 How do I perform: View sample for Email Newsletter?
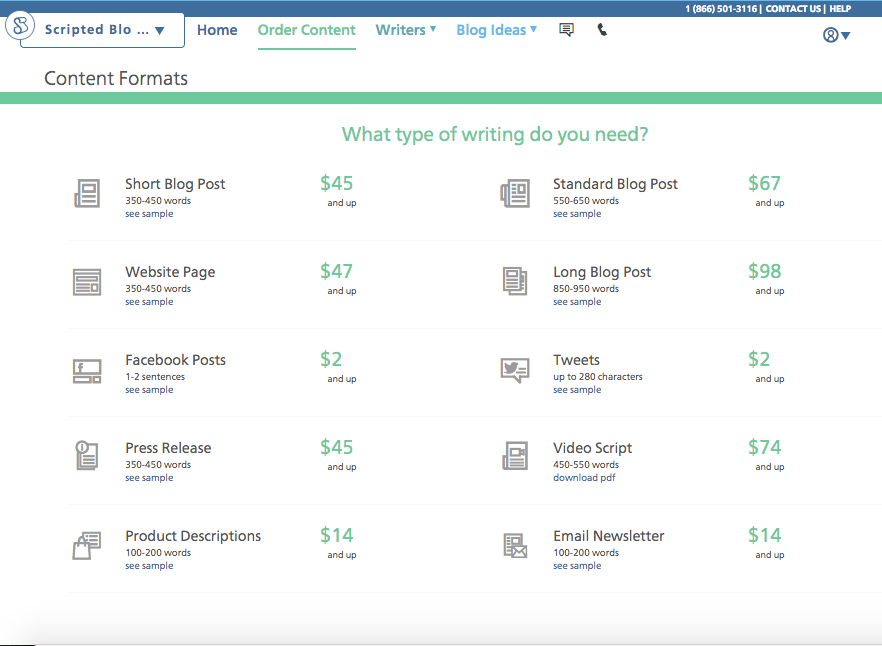point(577,566)
